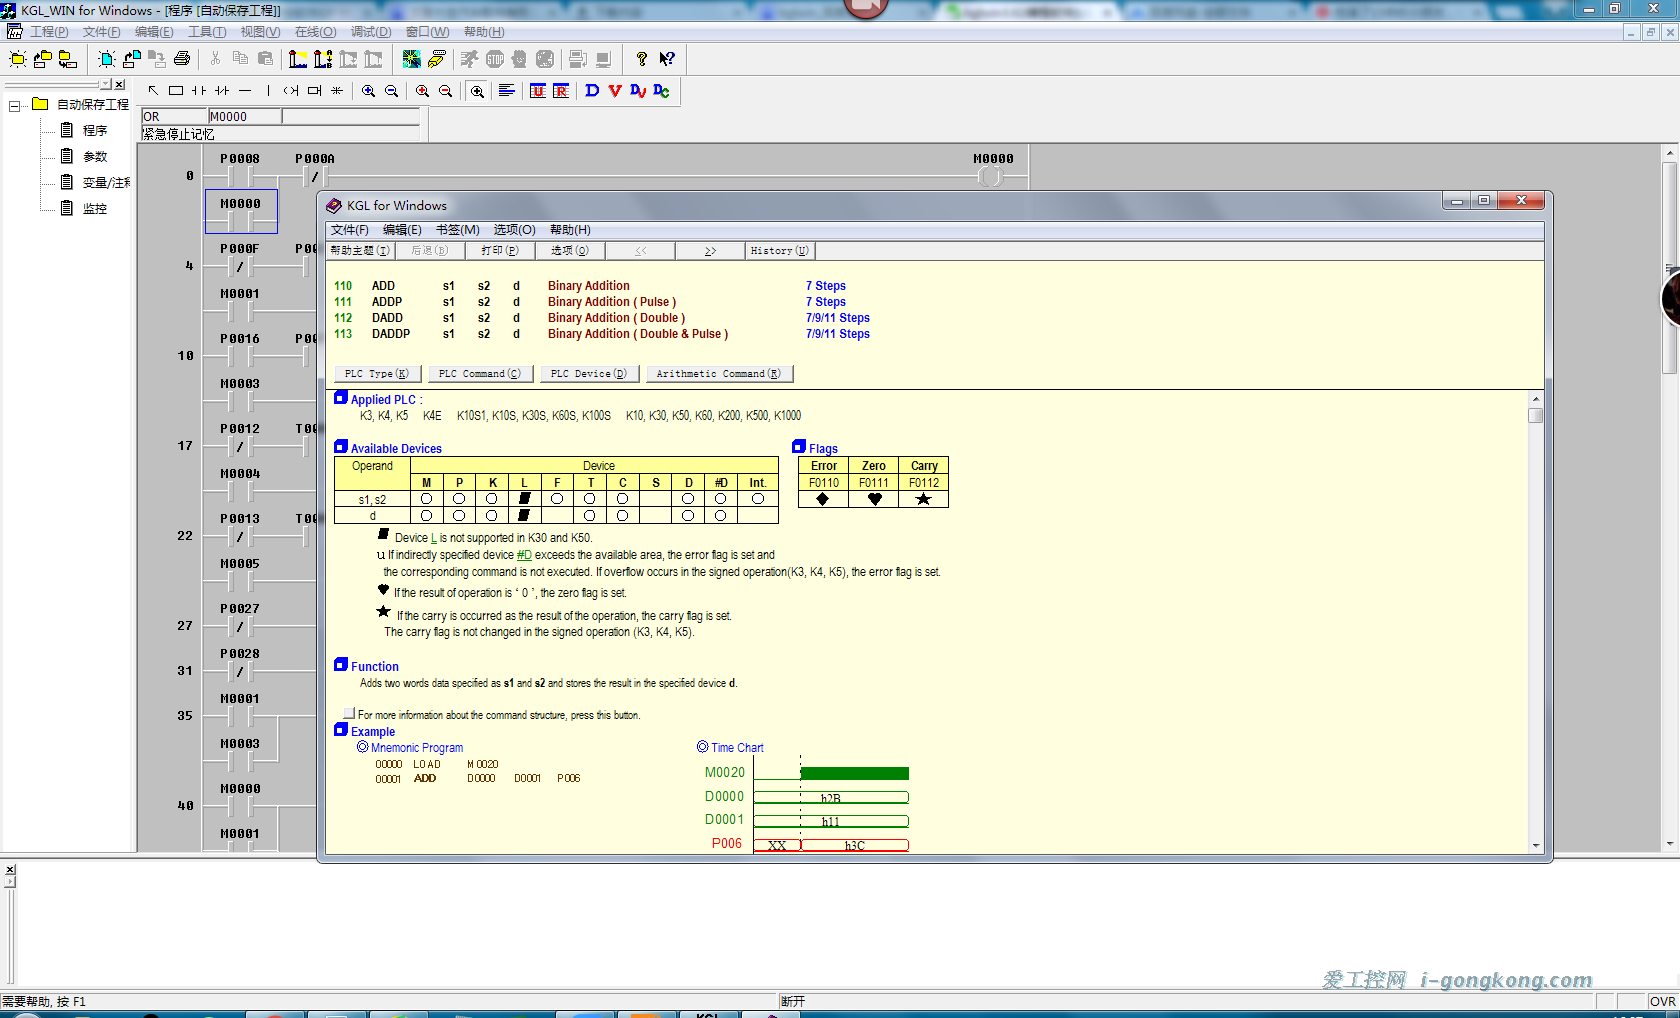Click the 打印(P) button in help
The width and height of the screenshot is (1680, 1018).
[500, 251]
